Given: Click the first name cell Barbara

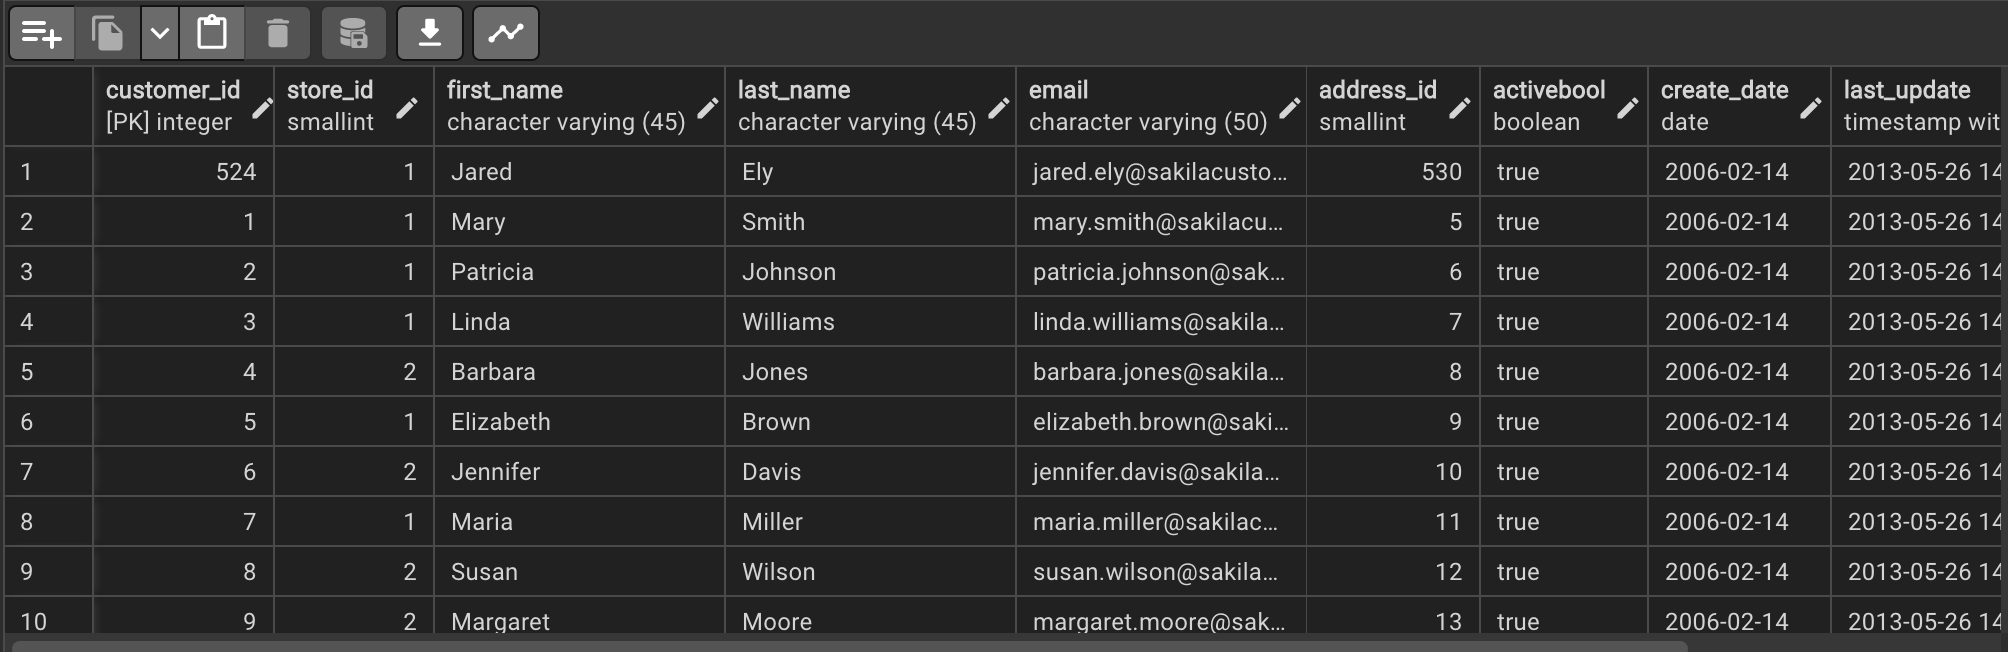Looking at the screenshot, I should (x=580, y=372).
